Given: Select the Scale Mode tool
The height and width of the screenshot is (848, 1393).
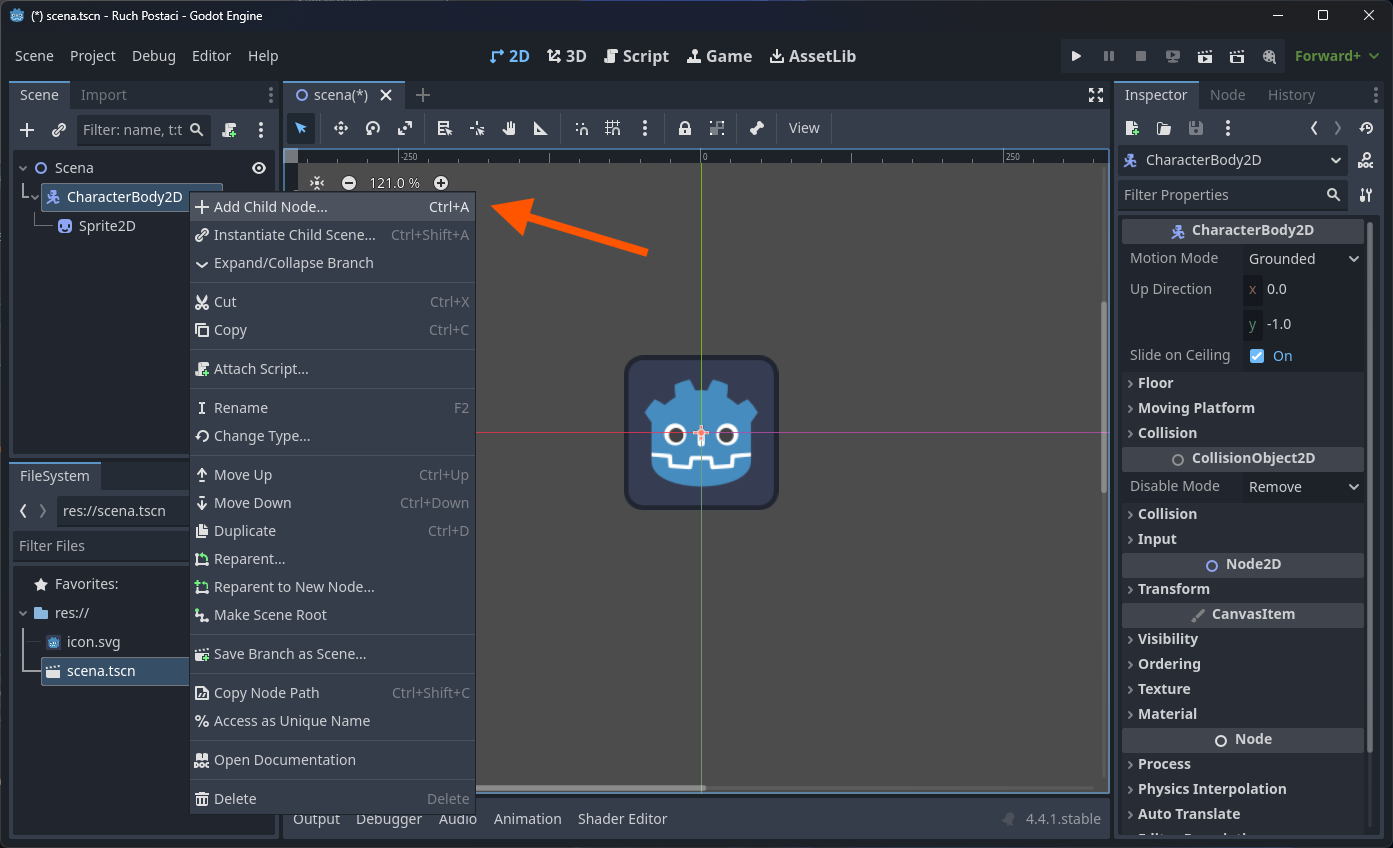Looking at the screenshot, I should (x=405, y=128).
